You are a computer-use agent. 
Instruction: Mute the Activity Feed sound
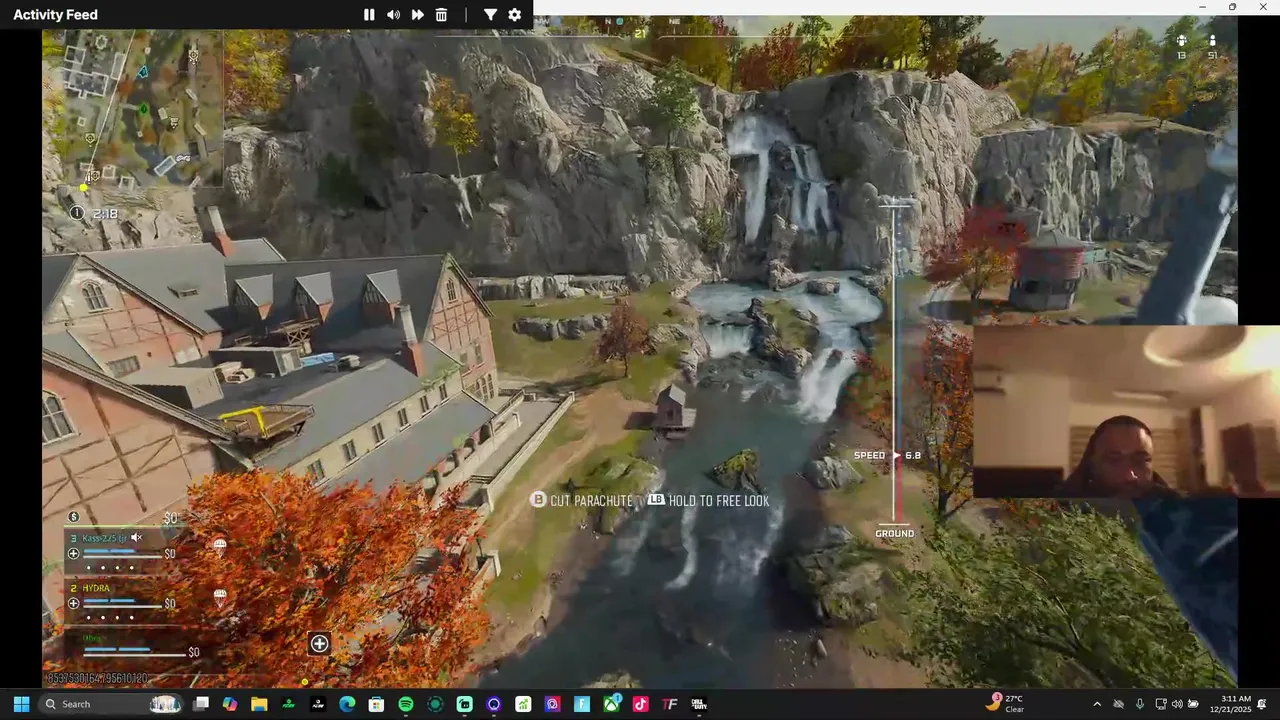[393, 15]
